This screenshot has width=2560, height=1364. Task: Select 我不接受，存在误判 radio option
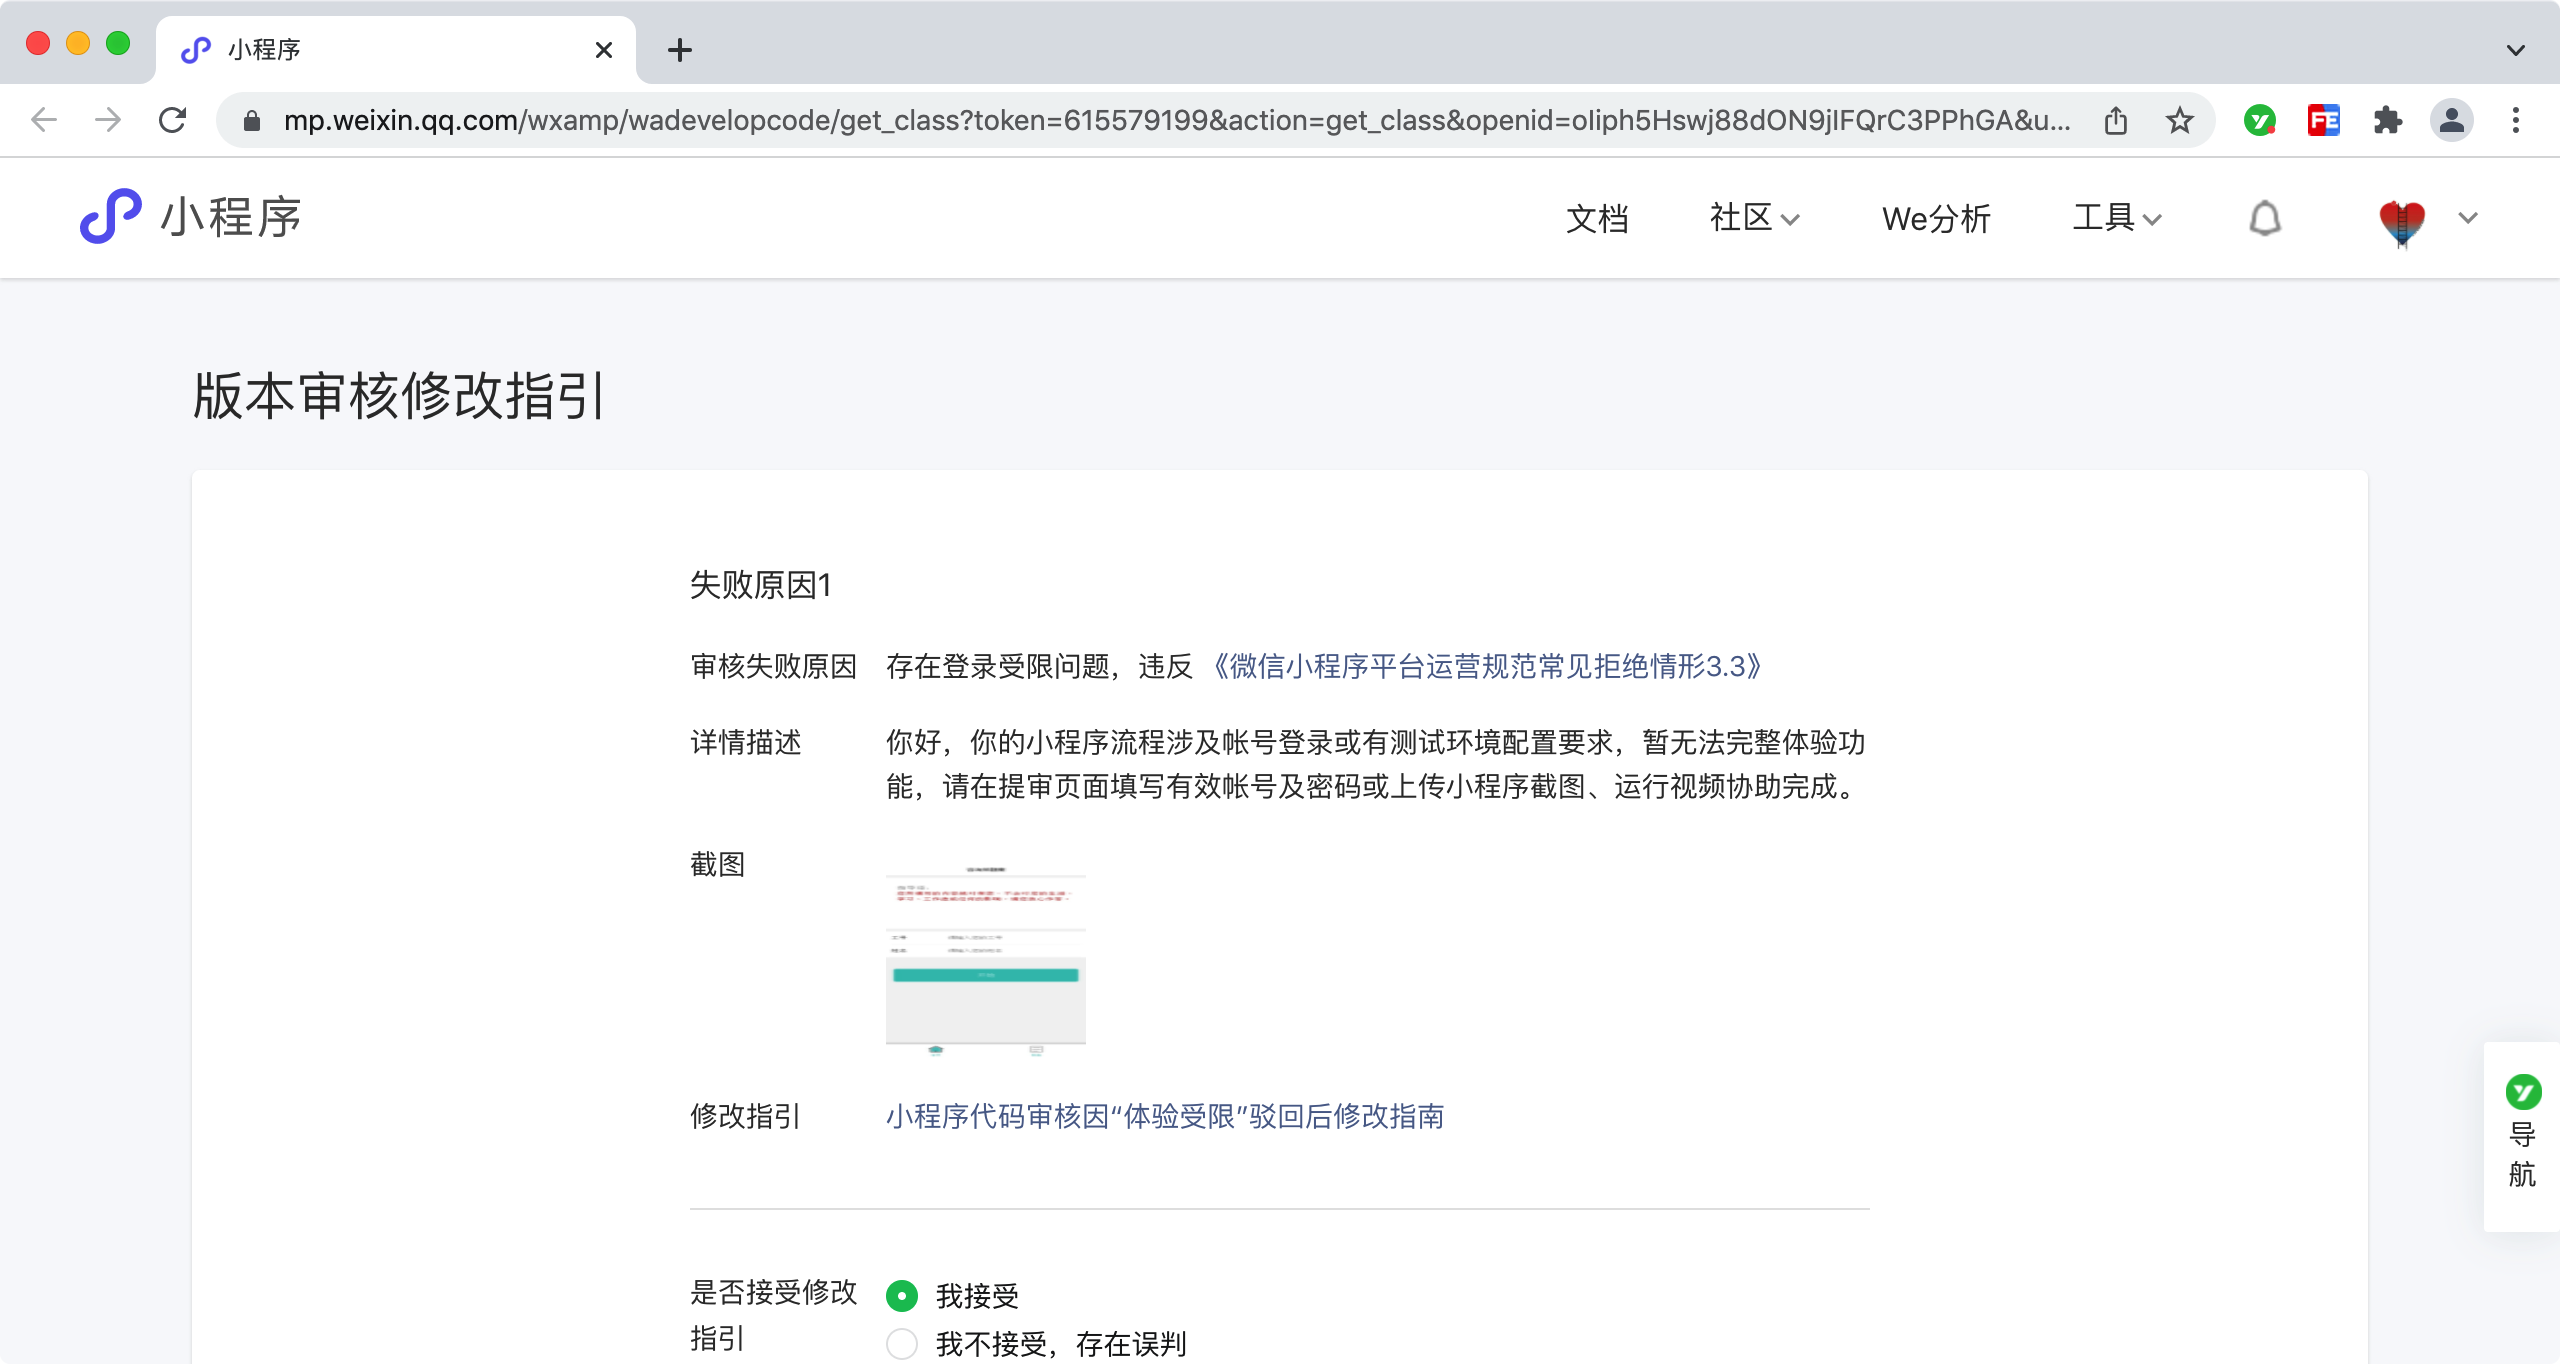902,1343
